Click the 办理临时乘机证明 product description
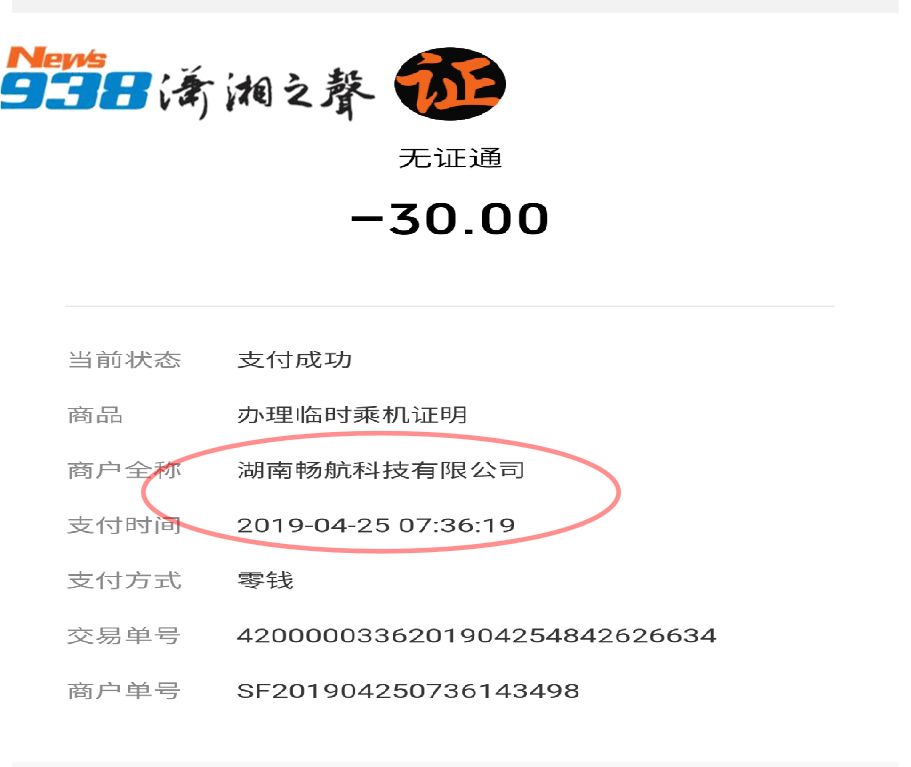Viewport: 911px width, 767px height. (352, 415)
